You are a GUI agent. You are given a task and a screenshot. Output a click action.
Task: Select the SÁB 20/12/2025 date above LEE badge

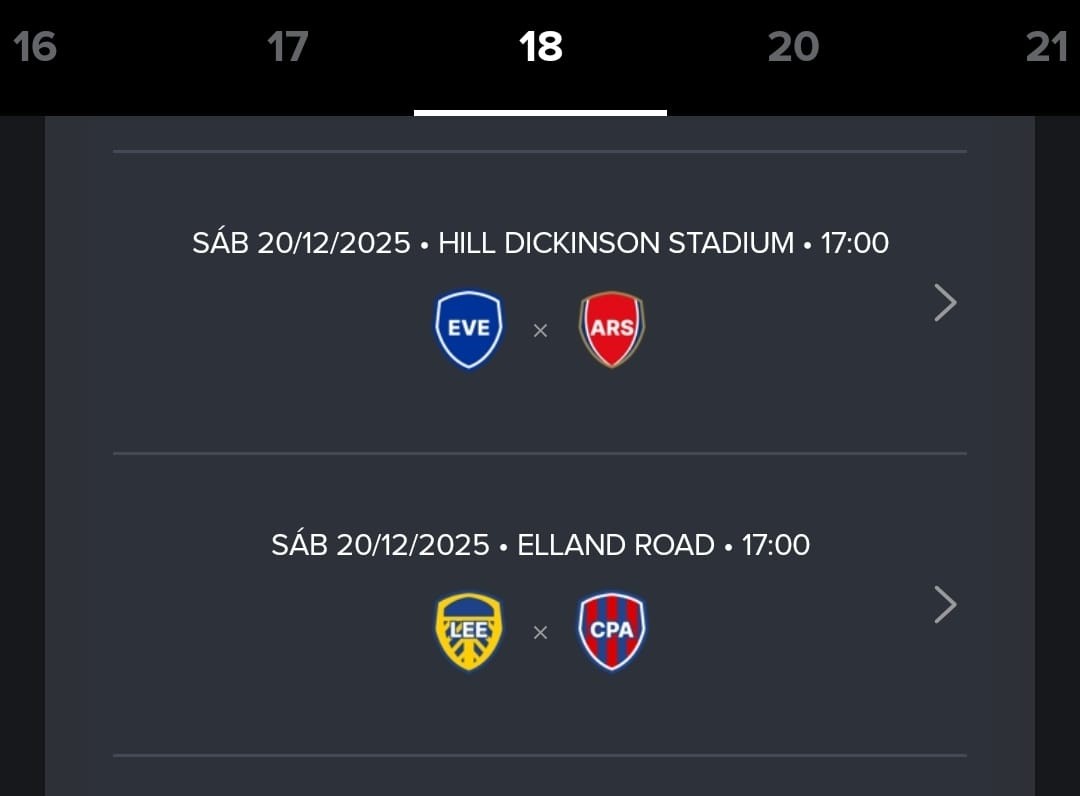tap(380, 545)
